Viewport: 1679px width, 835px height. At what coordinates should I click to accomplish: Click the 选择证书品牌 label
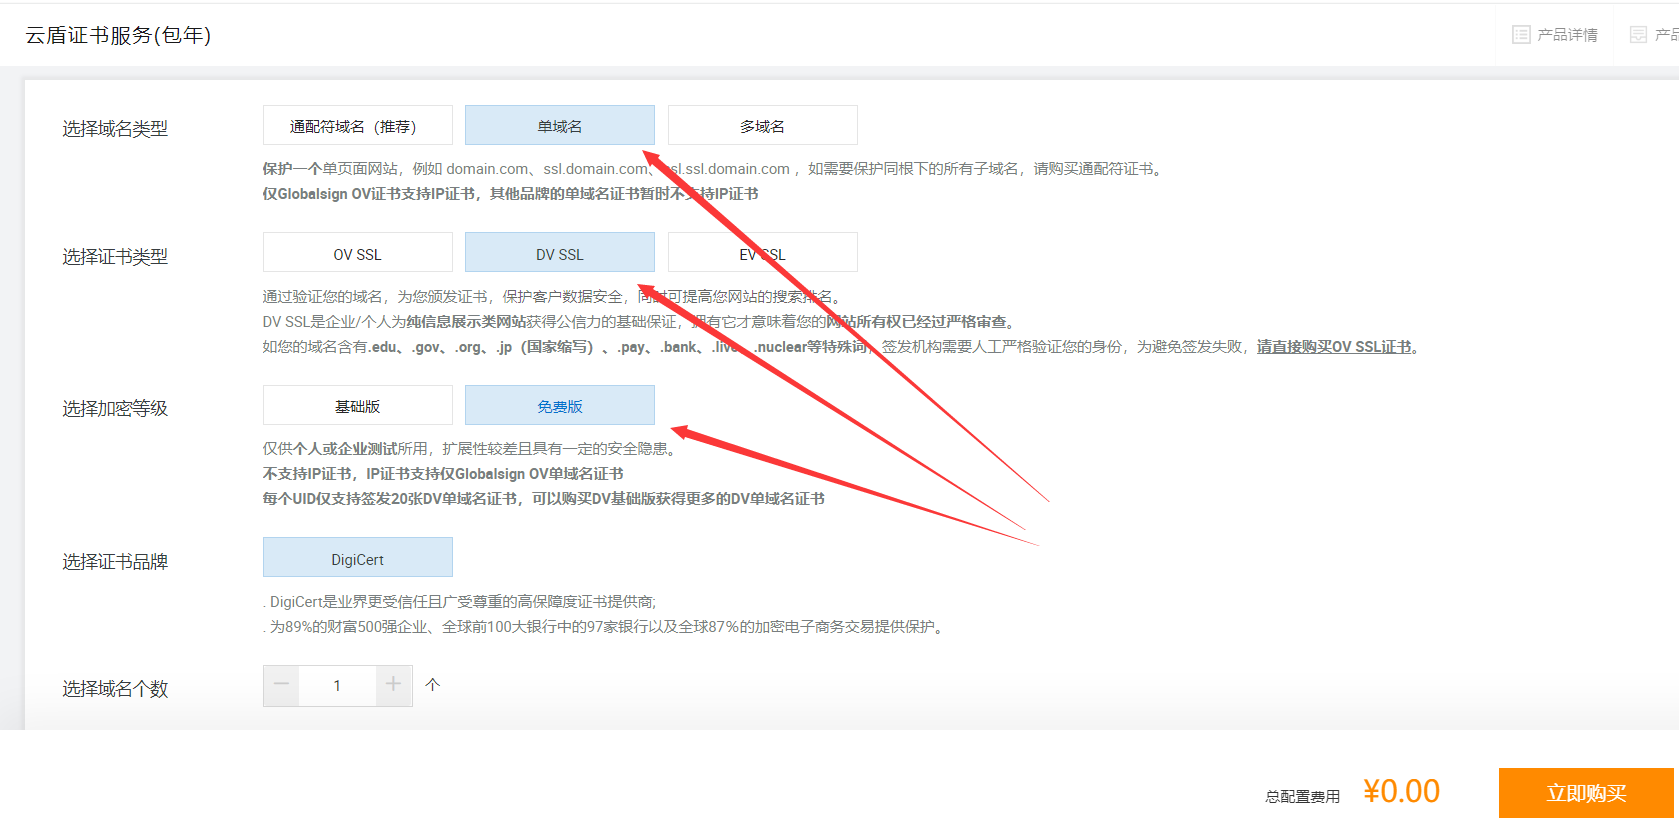click(115, 562)
